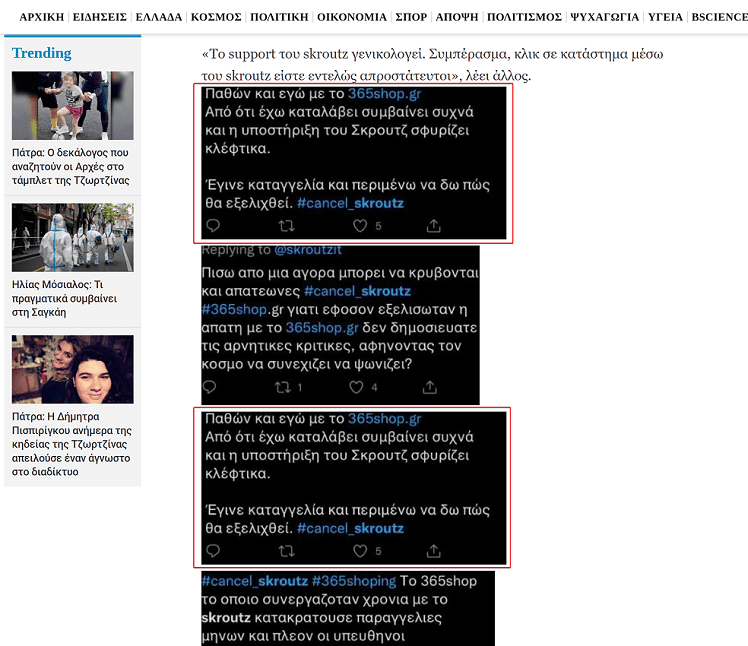Image resolution: width=748 pixels, height=646 pixels.
Task: Open the ΑΡΧΙΚΗ menu item
Action: point(42,17)
